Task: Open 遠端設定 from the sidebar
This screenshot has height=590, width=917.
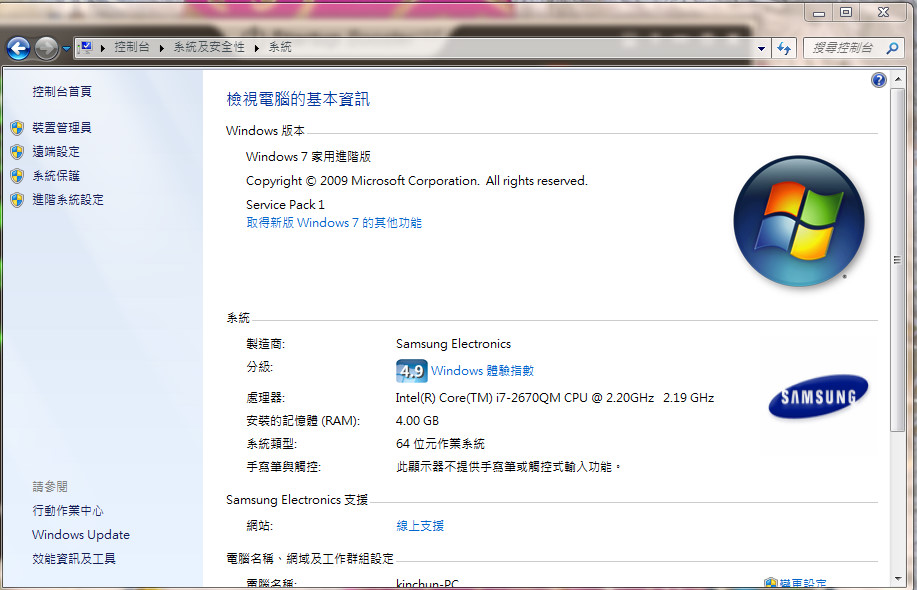Action: tap(56, 151)
